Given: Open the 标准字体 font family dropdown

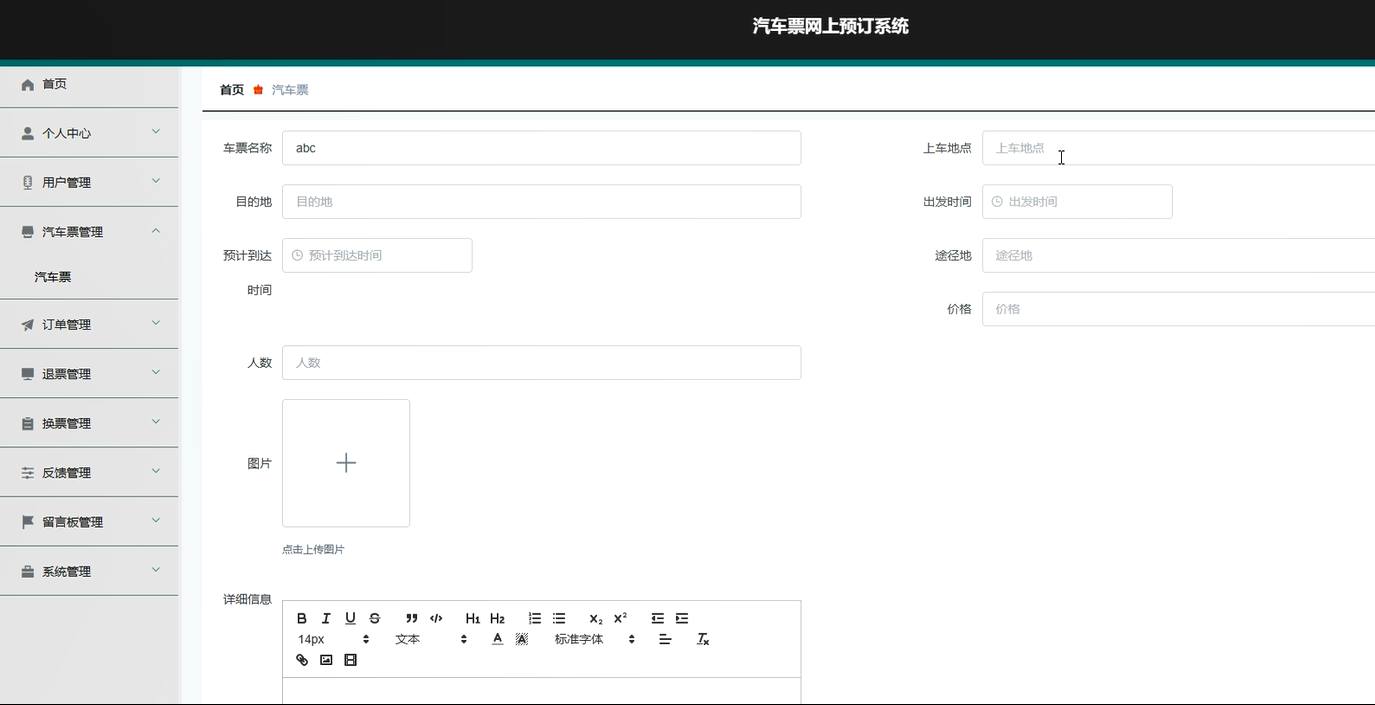Looking at the screenshot, I should (595, 639).
